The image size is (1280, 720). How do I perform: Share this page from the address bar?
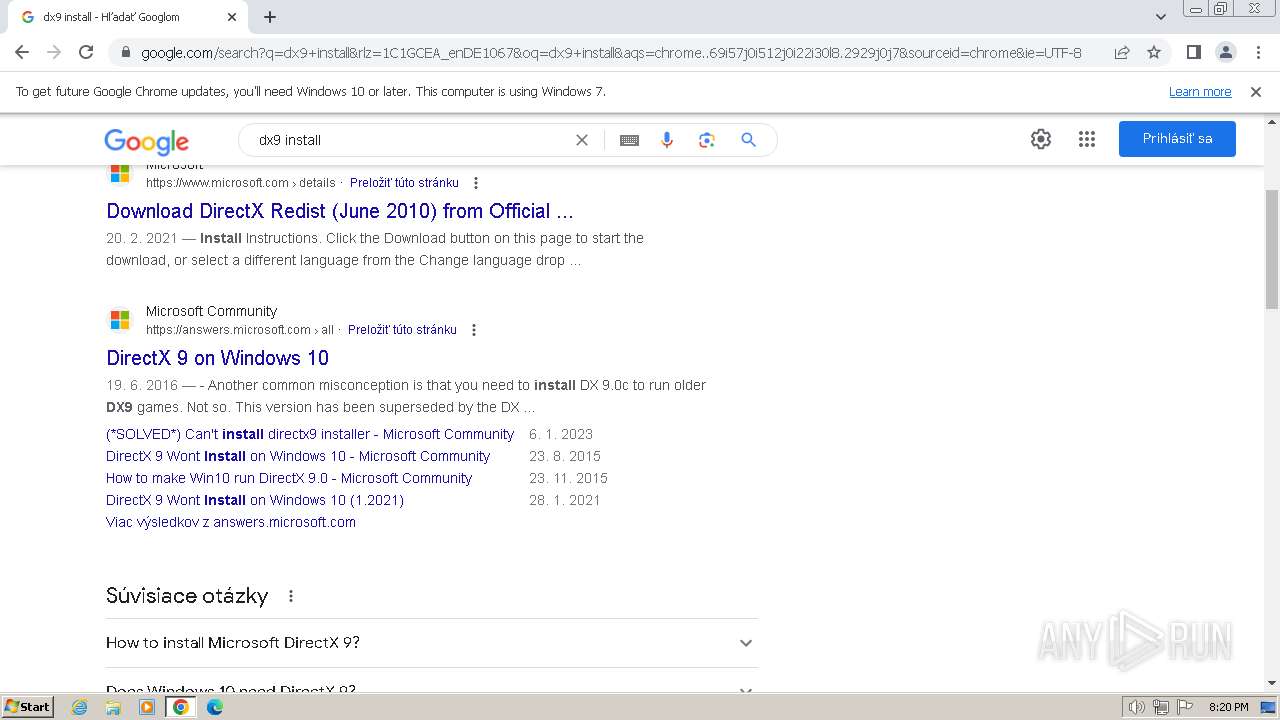(1122, 52)
